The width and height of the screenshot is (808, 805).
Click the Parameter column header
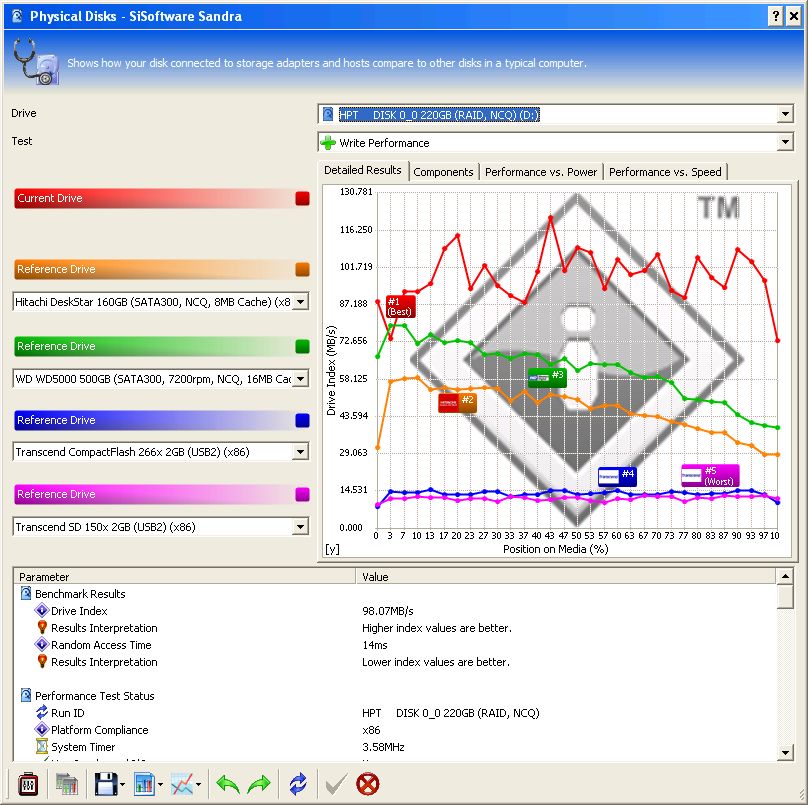185,577
